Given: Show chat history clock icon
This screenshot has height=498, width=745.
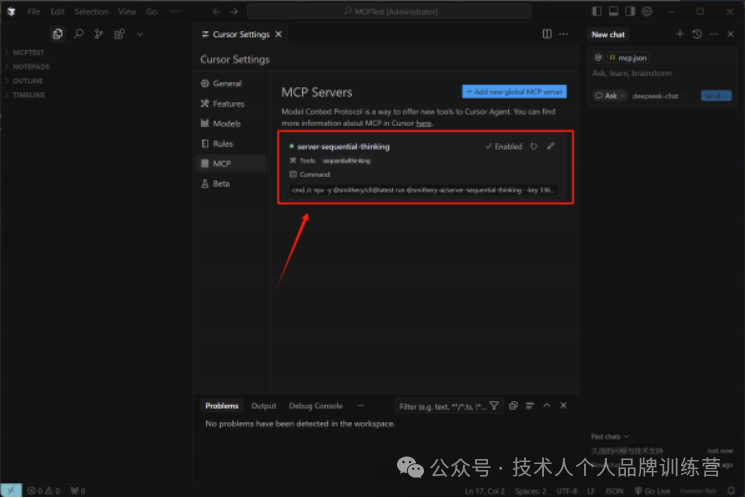Looking at the screenshot, I should click(697, 34).
